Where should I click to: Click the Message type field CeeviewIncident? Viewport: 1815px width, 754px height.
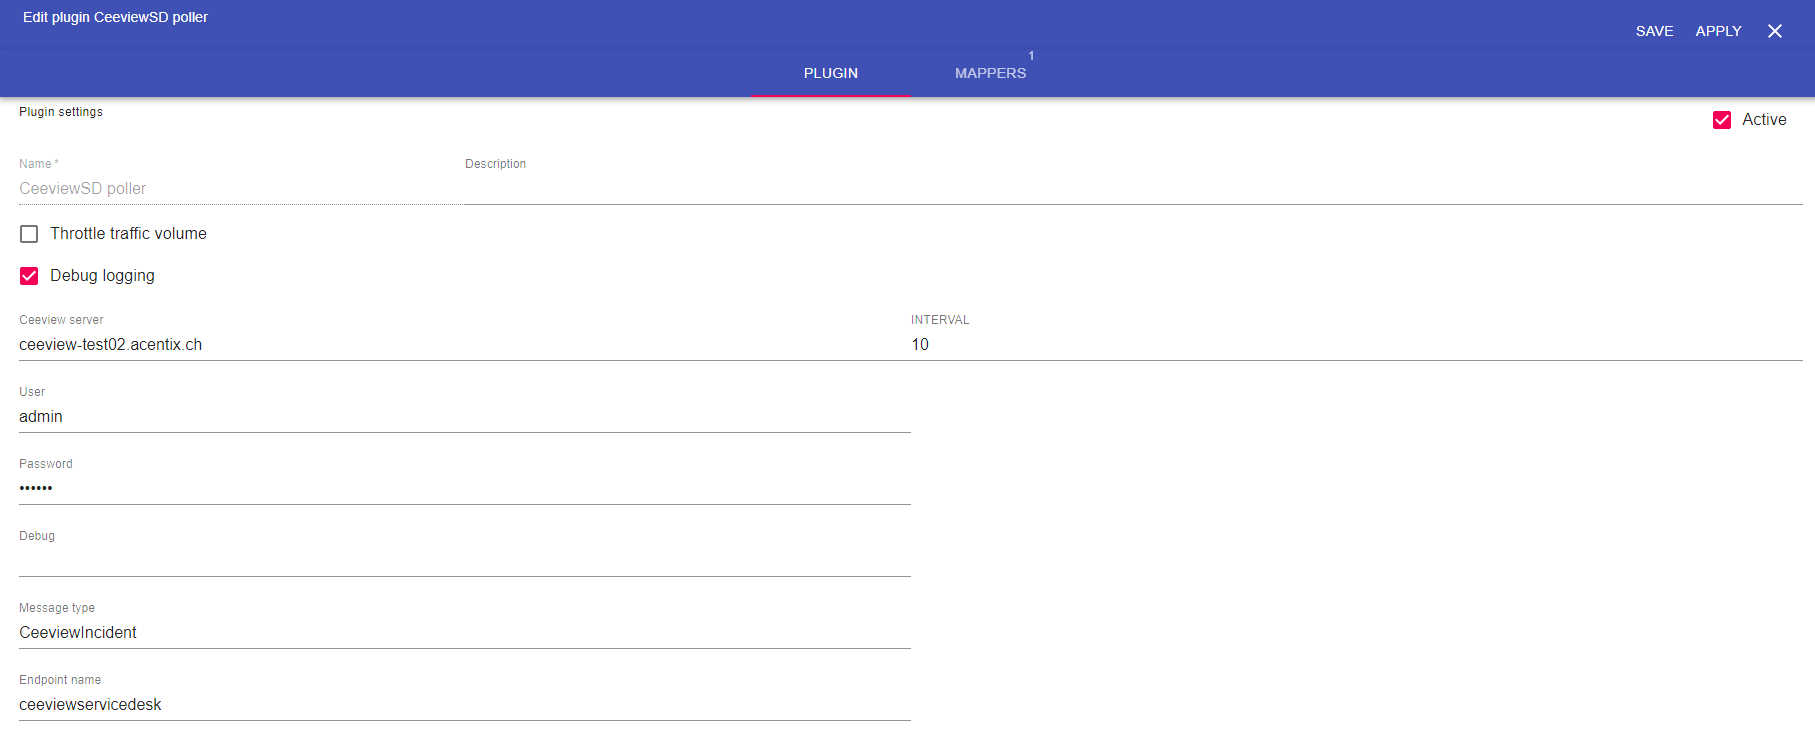462,633
